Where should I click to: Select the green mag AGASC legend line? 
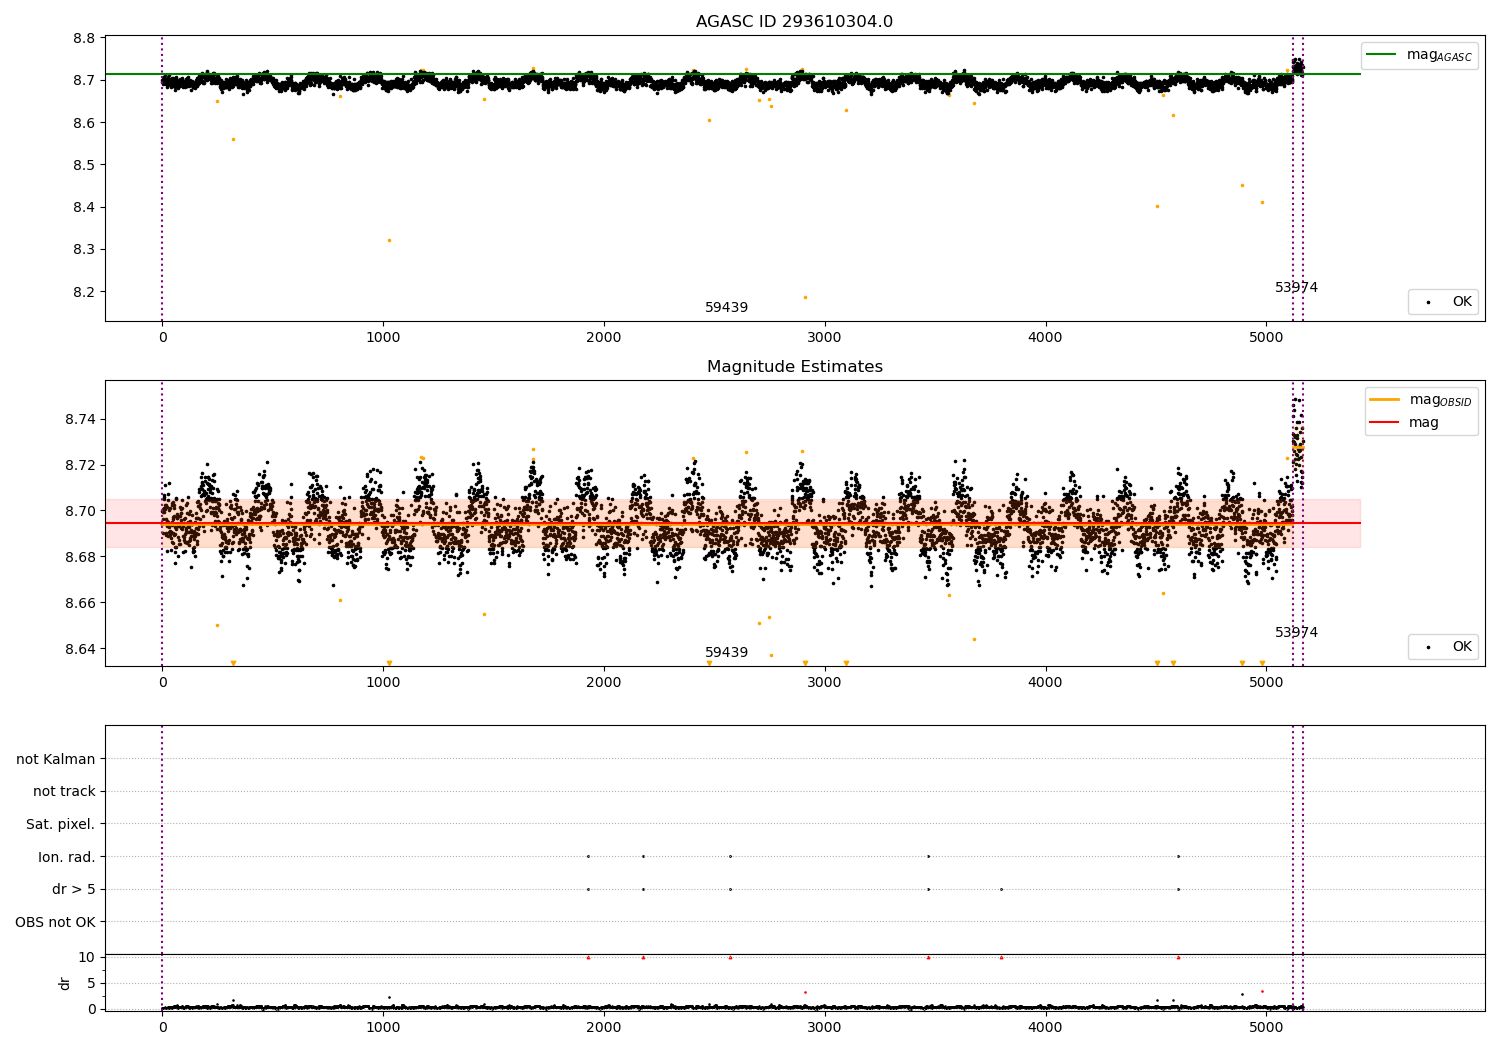[x=1381, y=55]
